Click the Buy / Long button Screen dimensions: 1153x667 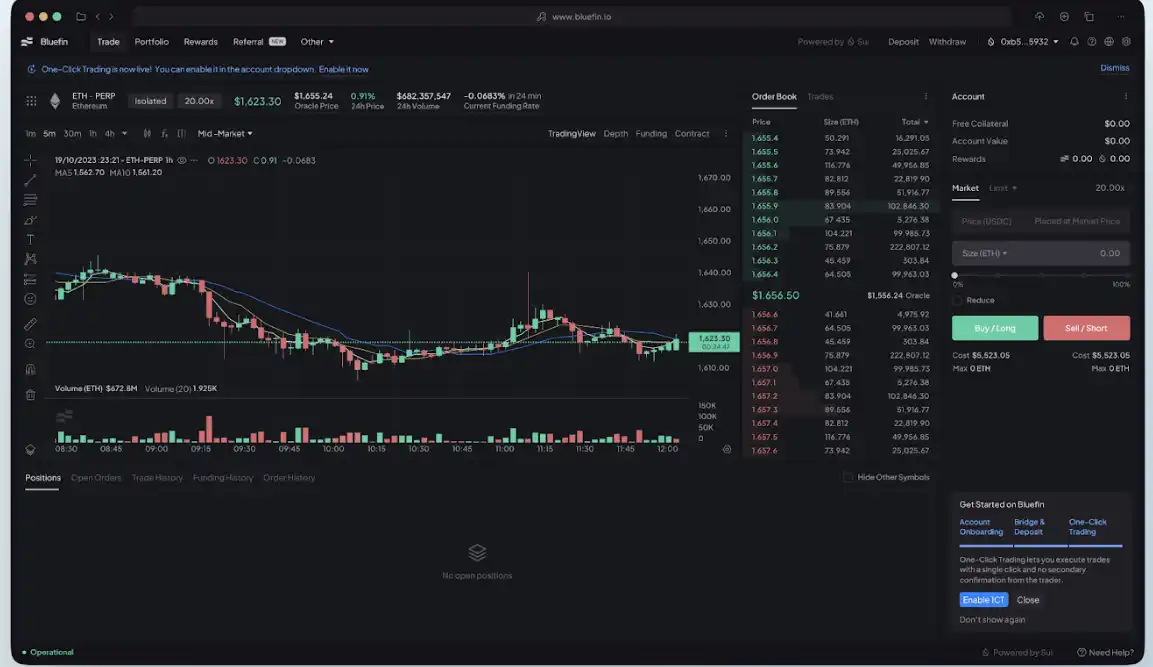point(995,328)
